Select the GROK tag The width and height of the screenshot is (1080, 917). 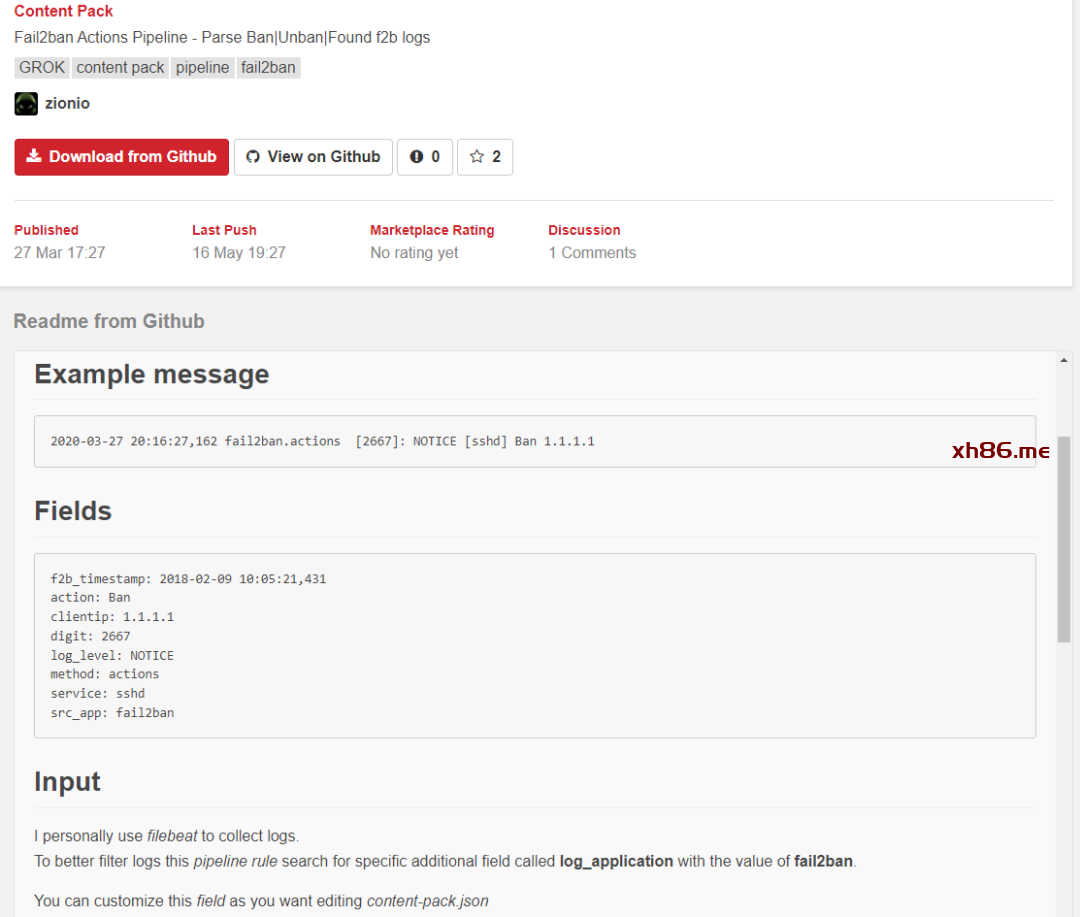[42, 68]
